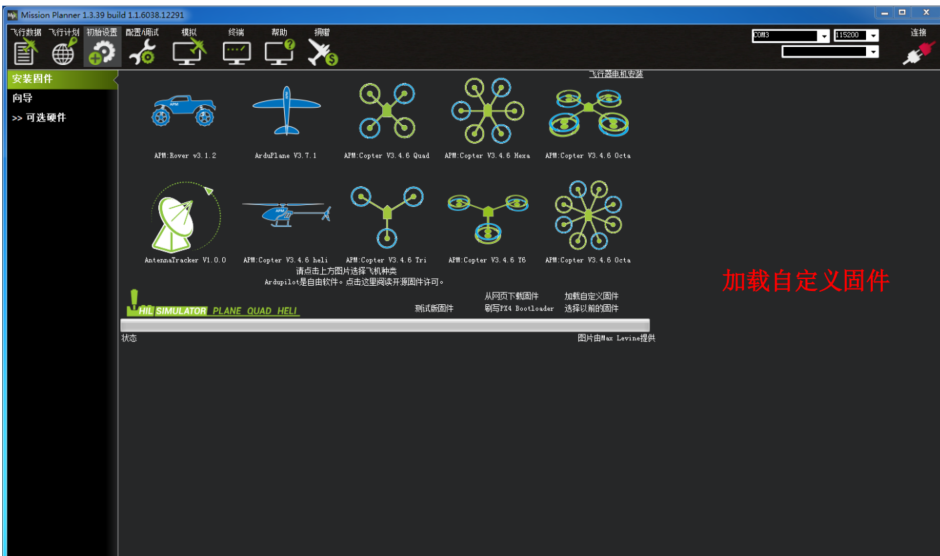
Task: Choose the ArduPlane V3.7.1 airplane firmware
Action: click(x=286, y=110)
